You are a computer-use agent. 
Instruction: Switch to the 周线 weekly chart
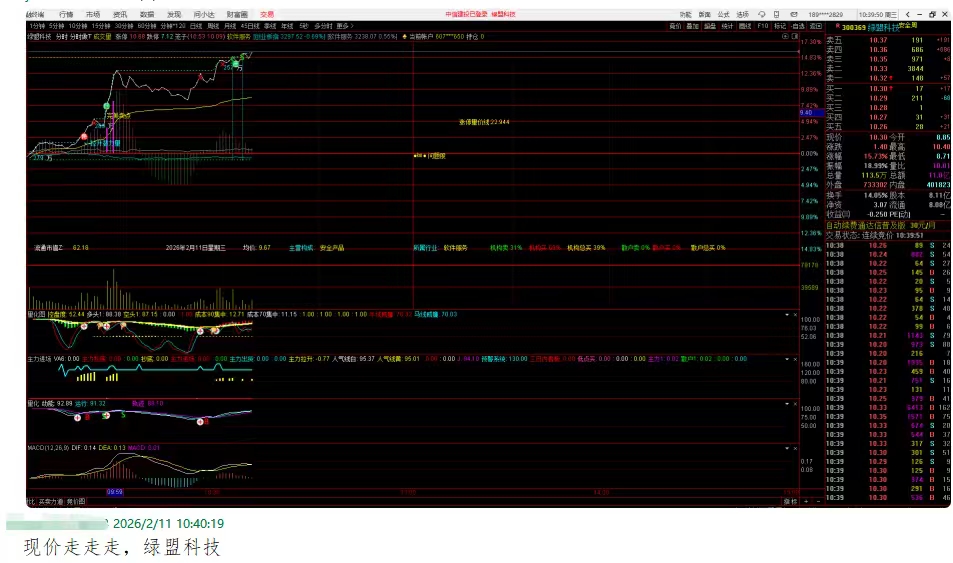[213, 26]
